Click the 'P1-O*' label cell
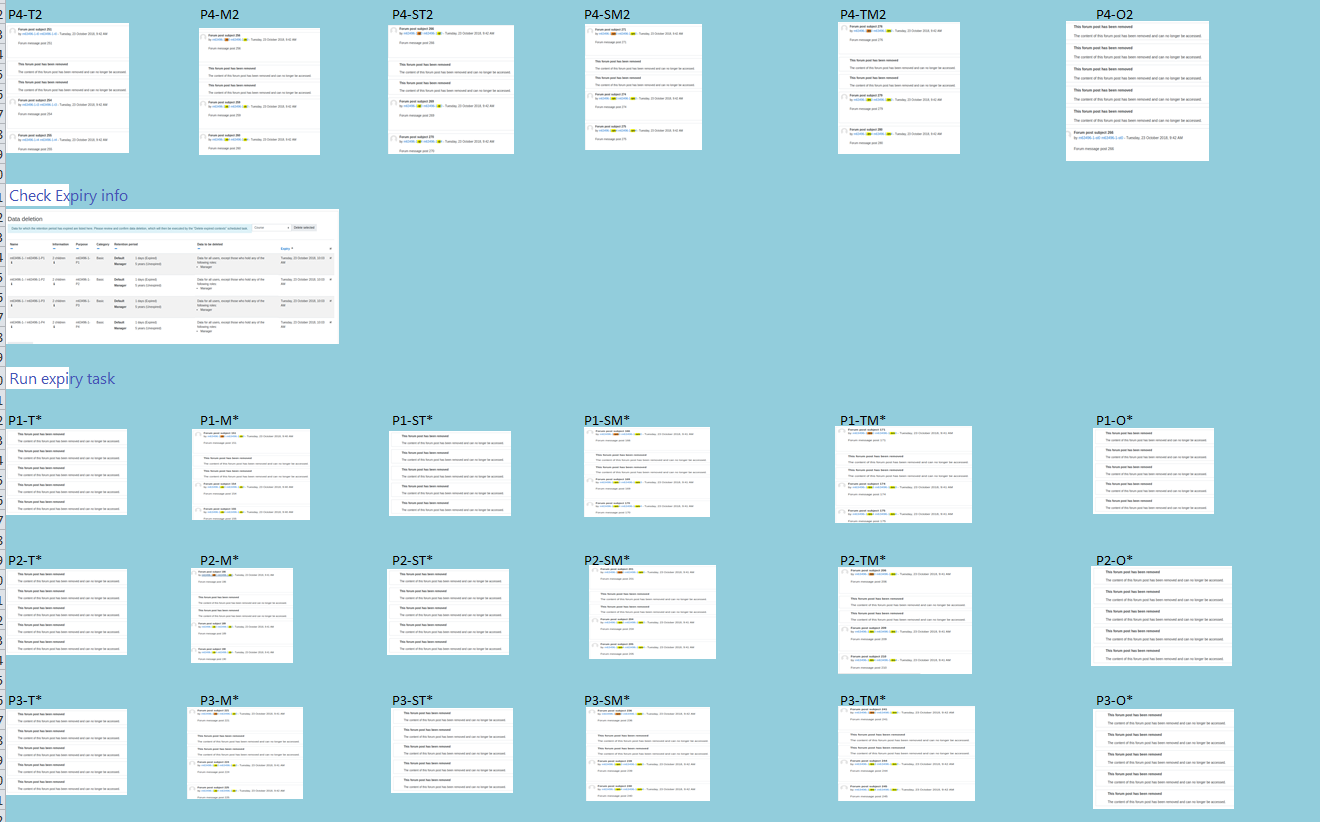 (1115, 420)
